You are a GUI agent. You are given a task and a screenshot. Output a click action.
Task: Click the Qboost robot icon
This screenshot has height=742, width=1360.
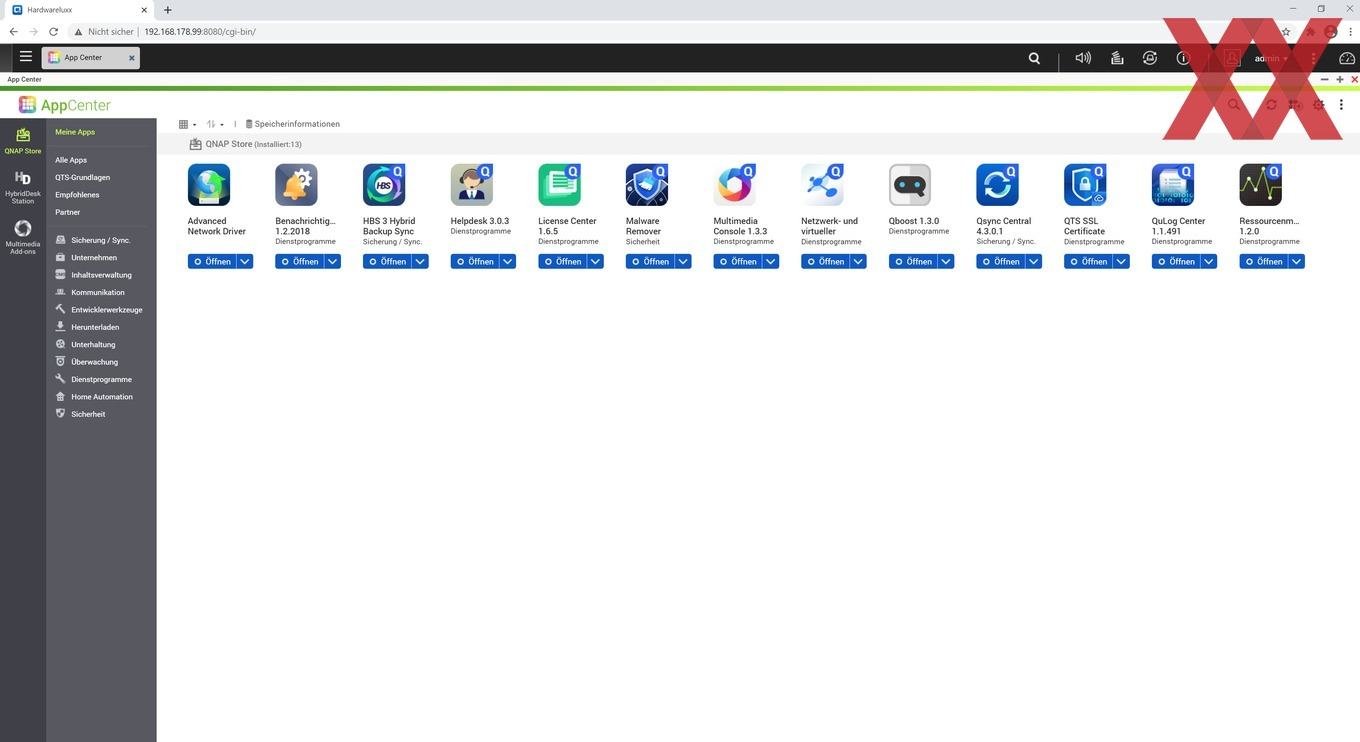(x=910, y=185)
